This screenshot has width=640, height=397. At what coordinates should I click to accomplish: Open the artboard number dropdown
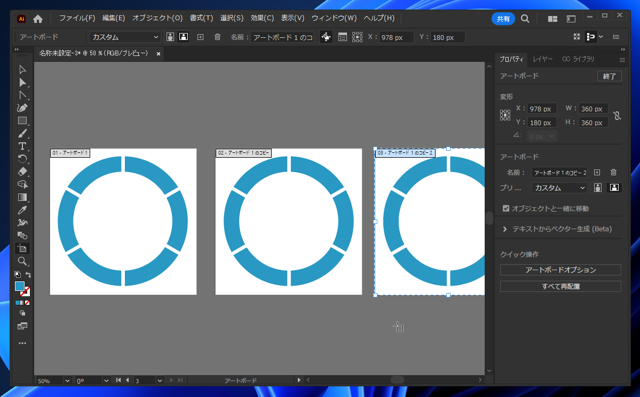[x=160, y=381]
